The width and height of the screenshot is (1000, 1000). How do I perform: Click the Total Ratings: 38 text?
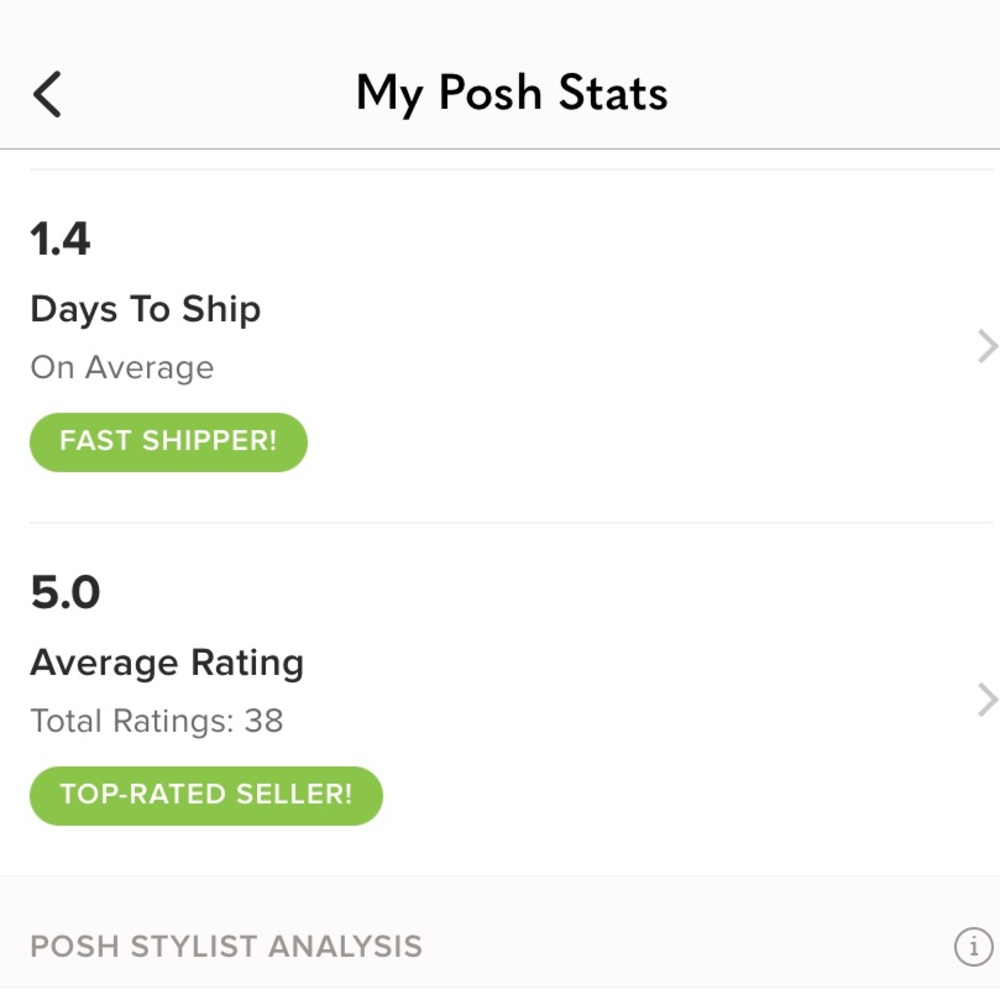tap(156, 721)
